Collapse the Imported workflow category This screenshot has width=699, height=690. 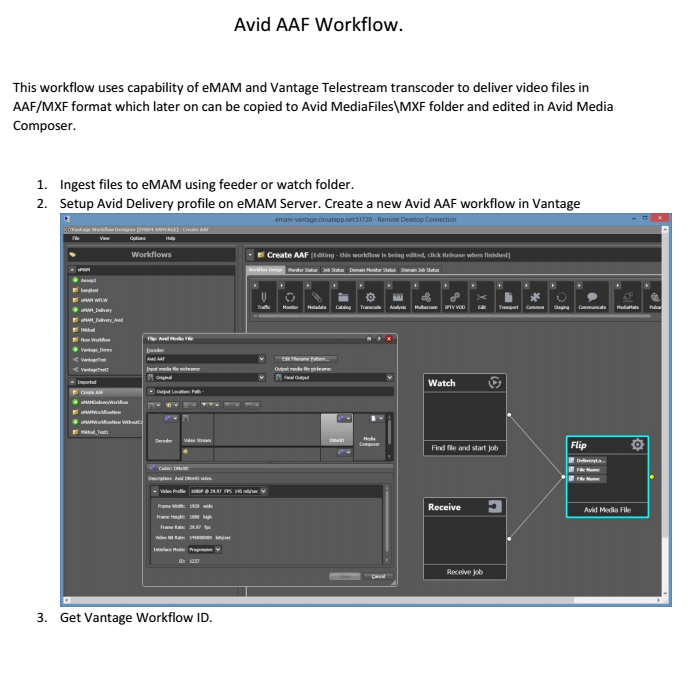72,382
